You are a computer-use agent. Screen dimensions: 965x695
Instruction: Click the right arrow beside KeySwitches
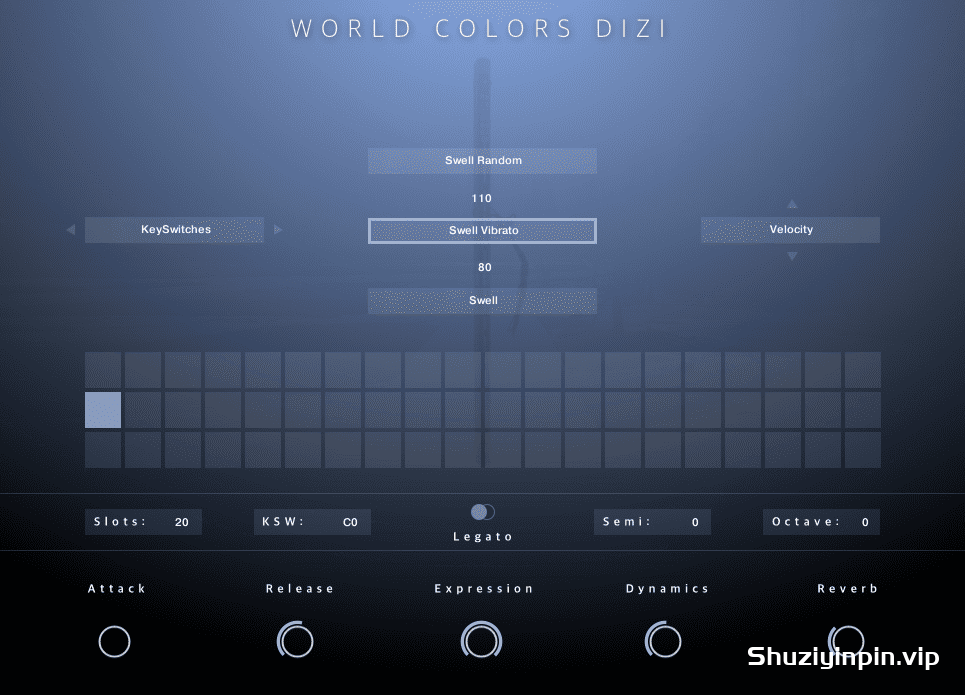(278, 230)
